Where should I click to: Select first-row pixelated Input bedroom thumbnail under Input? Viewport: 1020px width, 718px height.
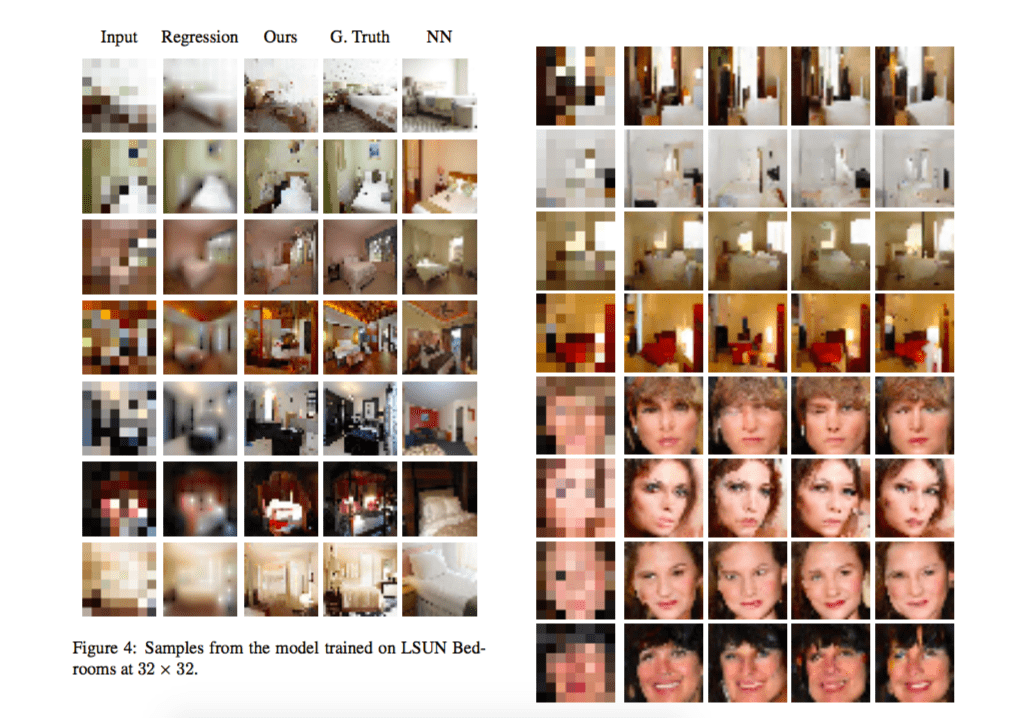coord(119,96)
